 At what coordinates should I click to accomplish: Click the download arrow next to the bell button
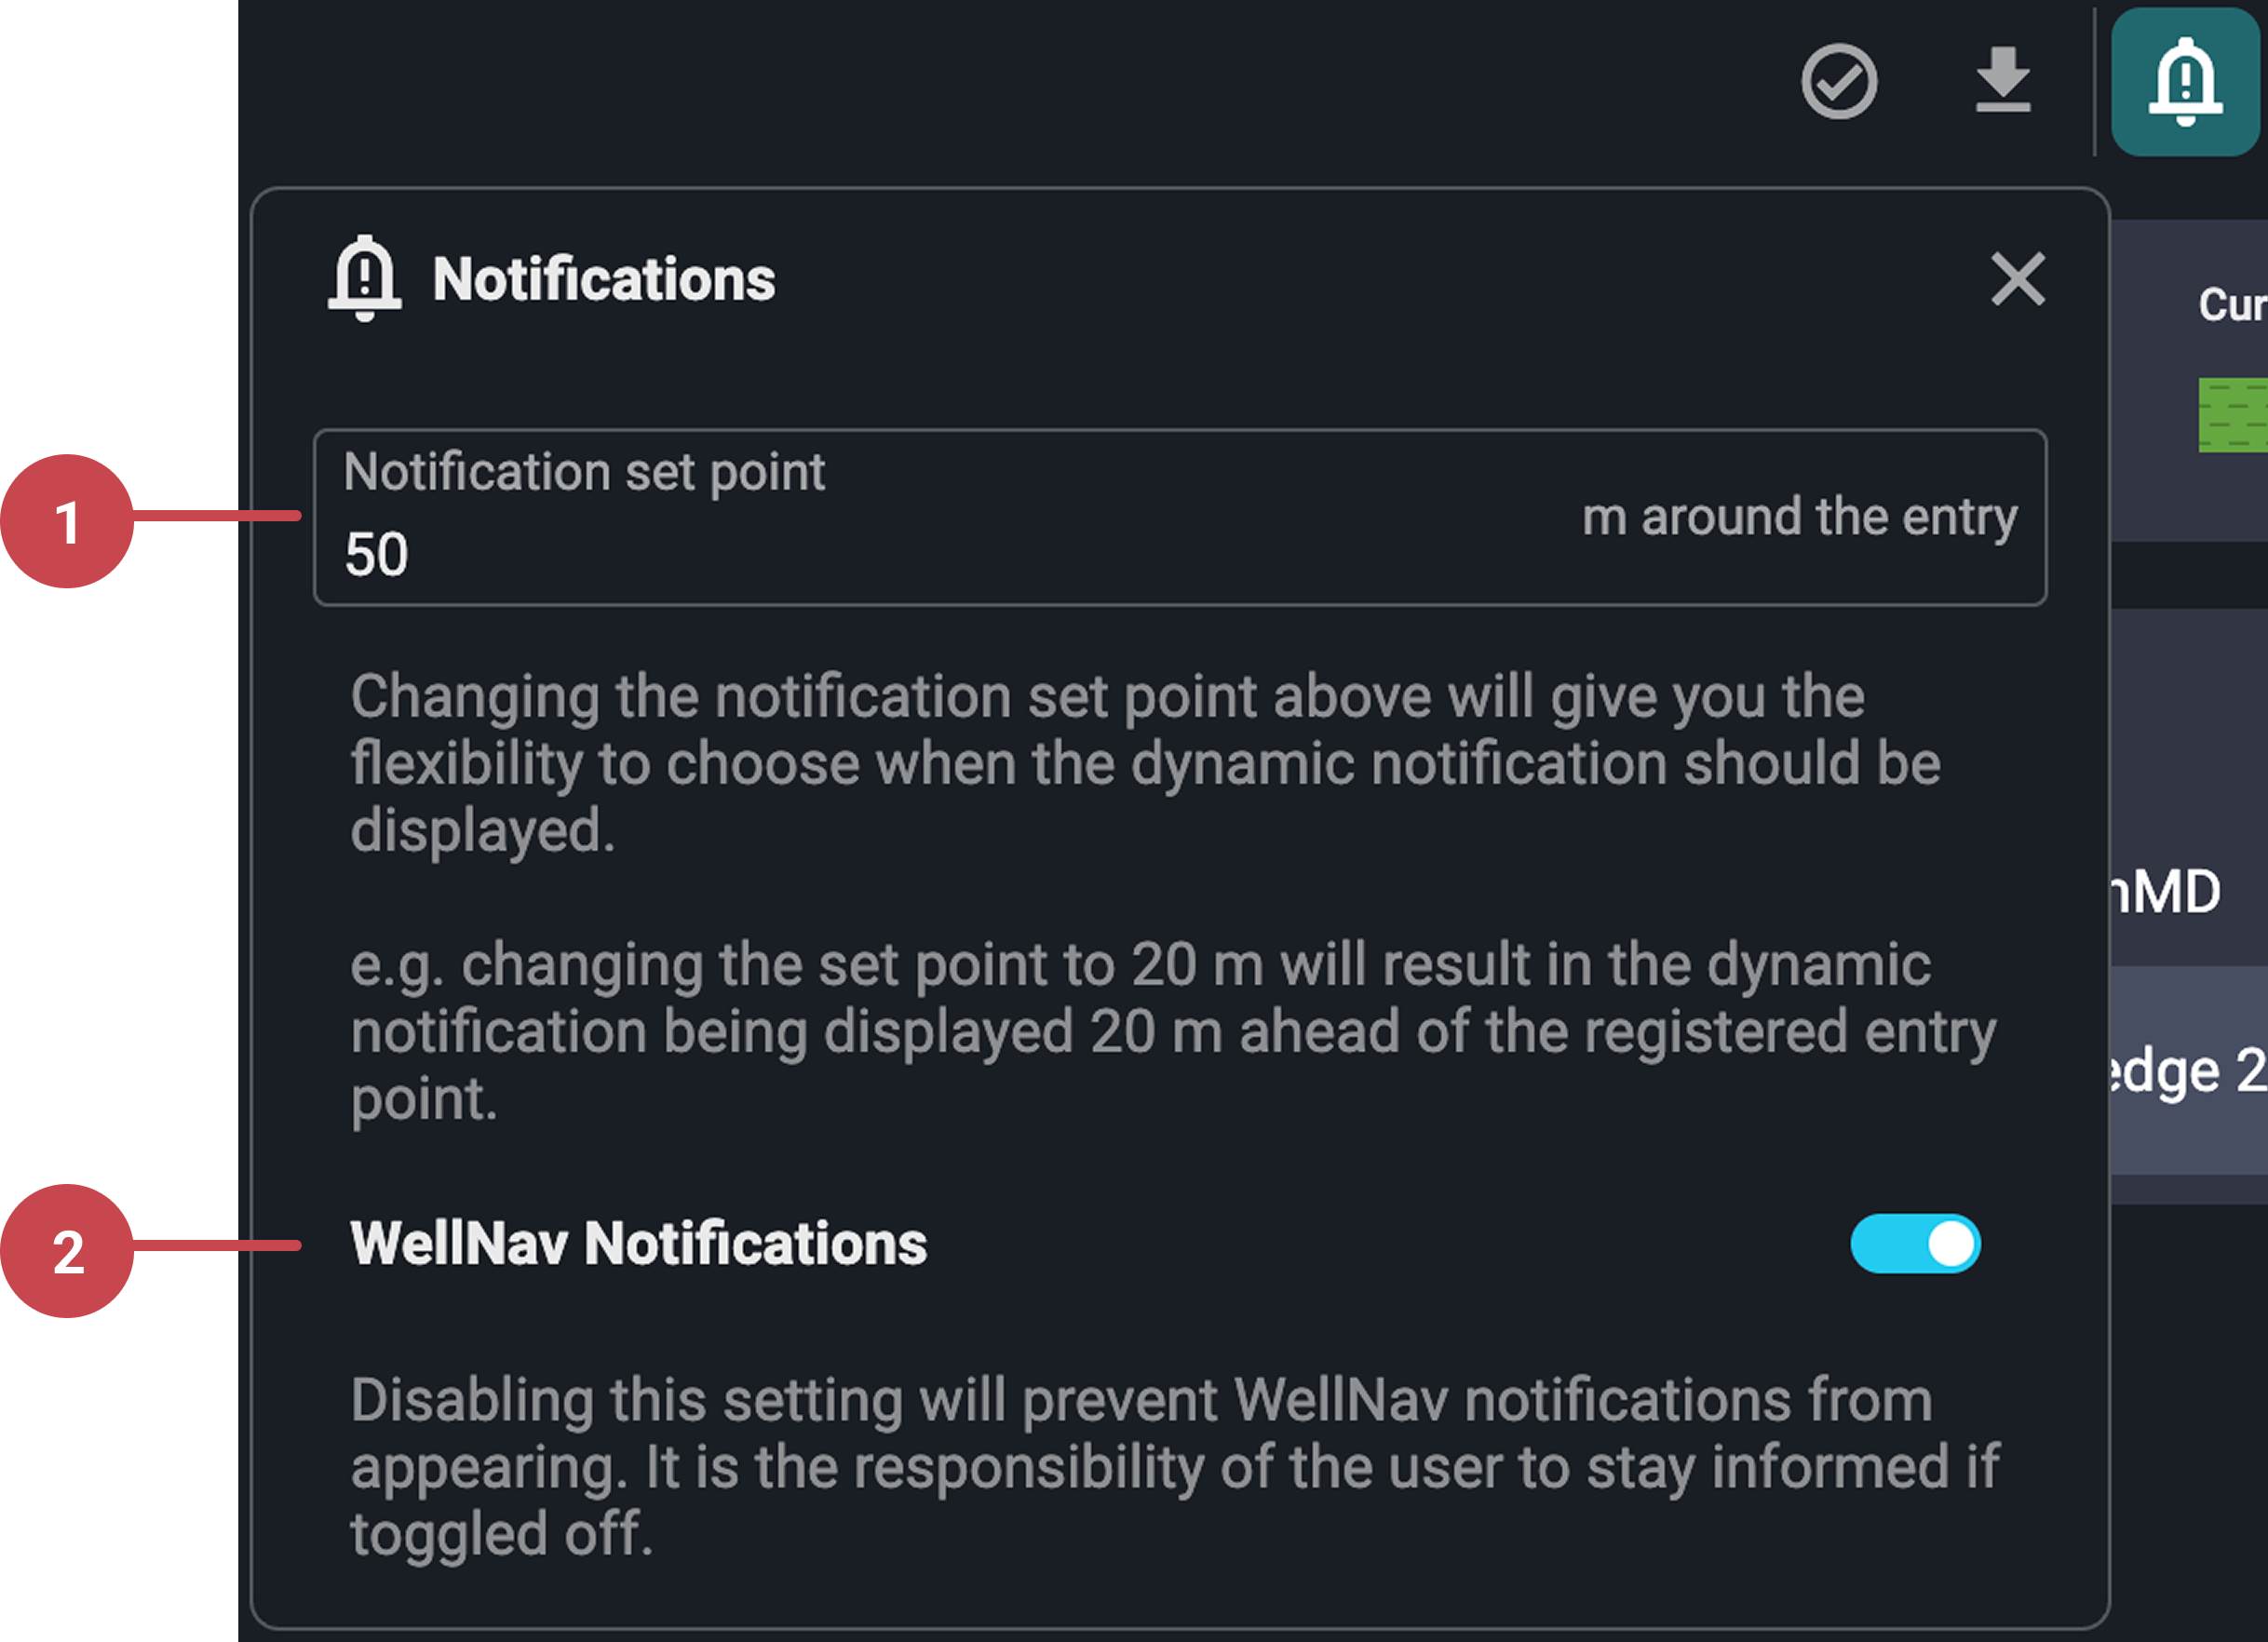point(2003,82)
